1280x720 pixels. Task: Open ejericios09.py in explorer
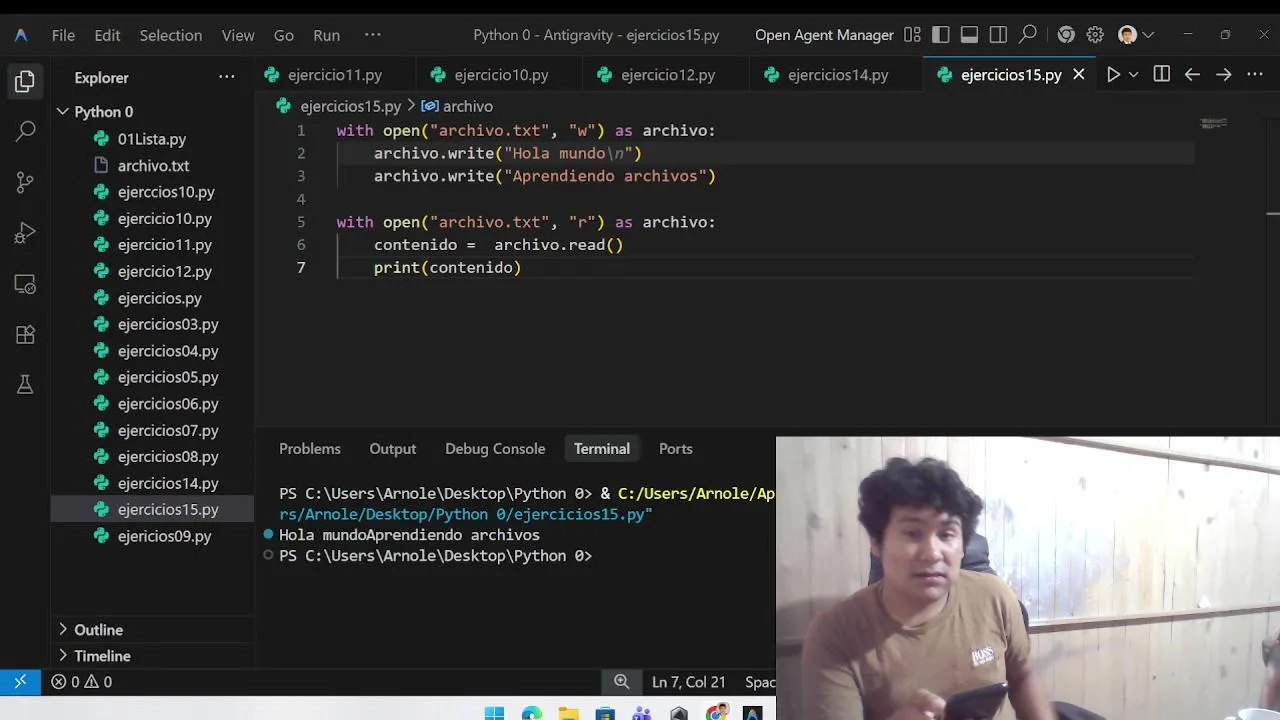click(164, 536)
